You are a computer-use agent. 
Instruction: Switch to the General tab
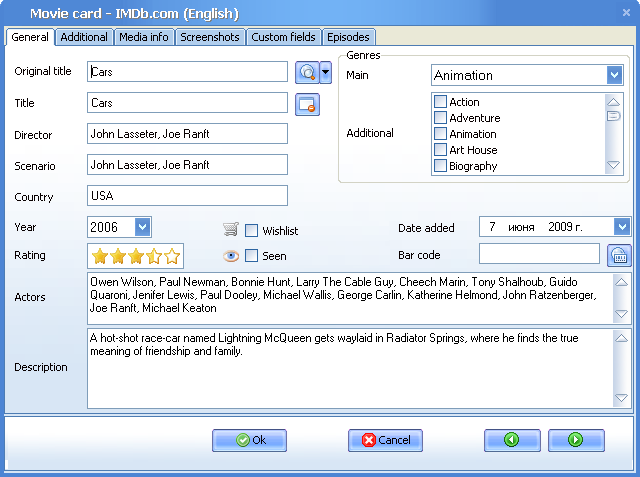tap(30, 37)
